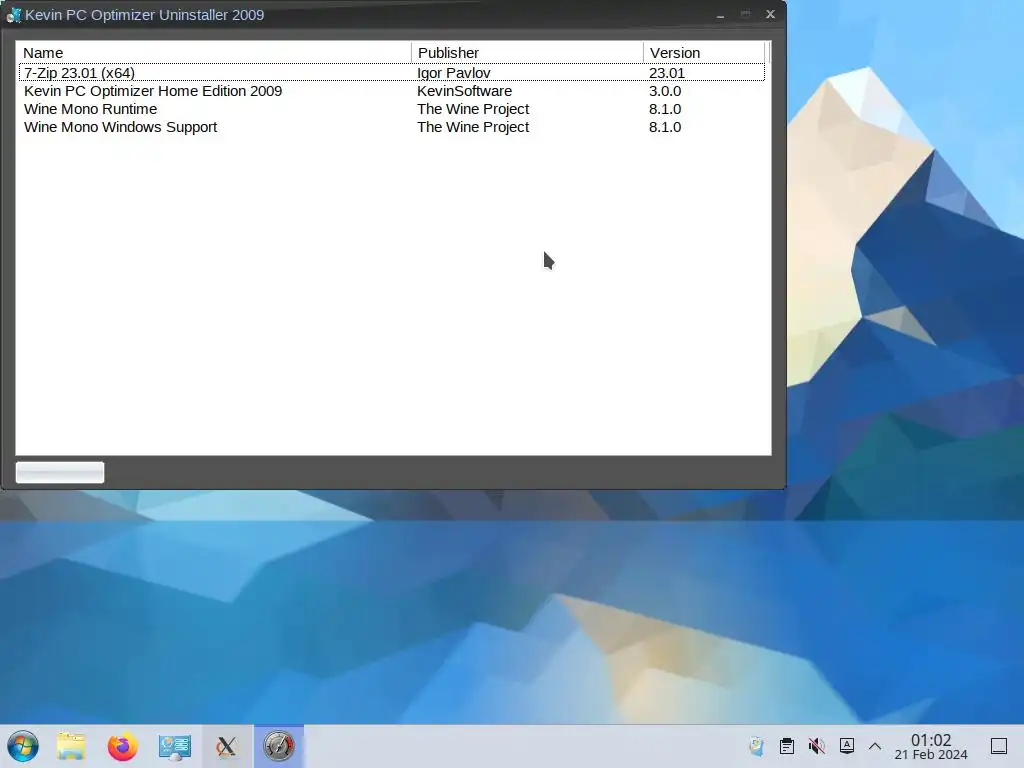Close the Kevin PC Optimizer Uninstaller window
Image resolution: width=1024 pixels, height=768 pixels.
[x=771, y=14]
